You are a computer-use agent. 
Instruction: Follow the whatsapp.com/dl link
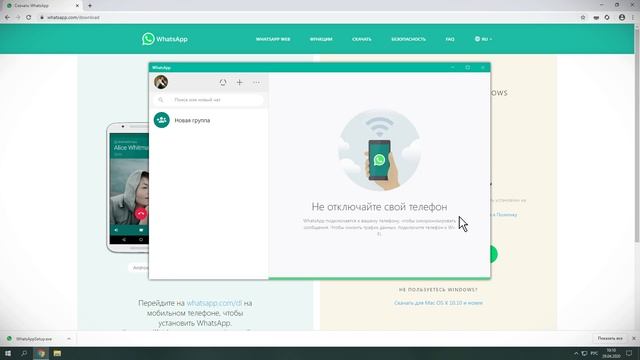(214, 303)
